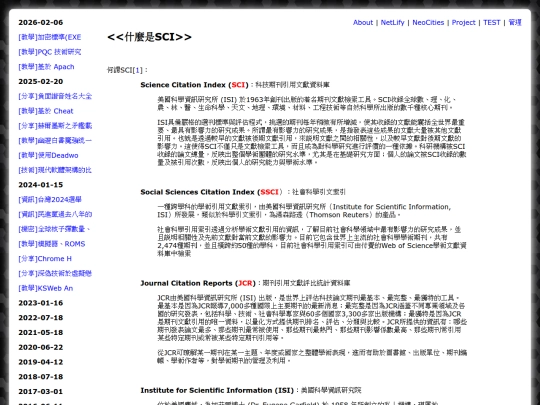Open the [教學]使用Deadwo article
The image size is (540, 405).
pyautogui.click(x=48, y=155)
